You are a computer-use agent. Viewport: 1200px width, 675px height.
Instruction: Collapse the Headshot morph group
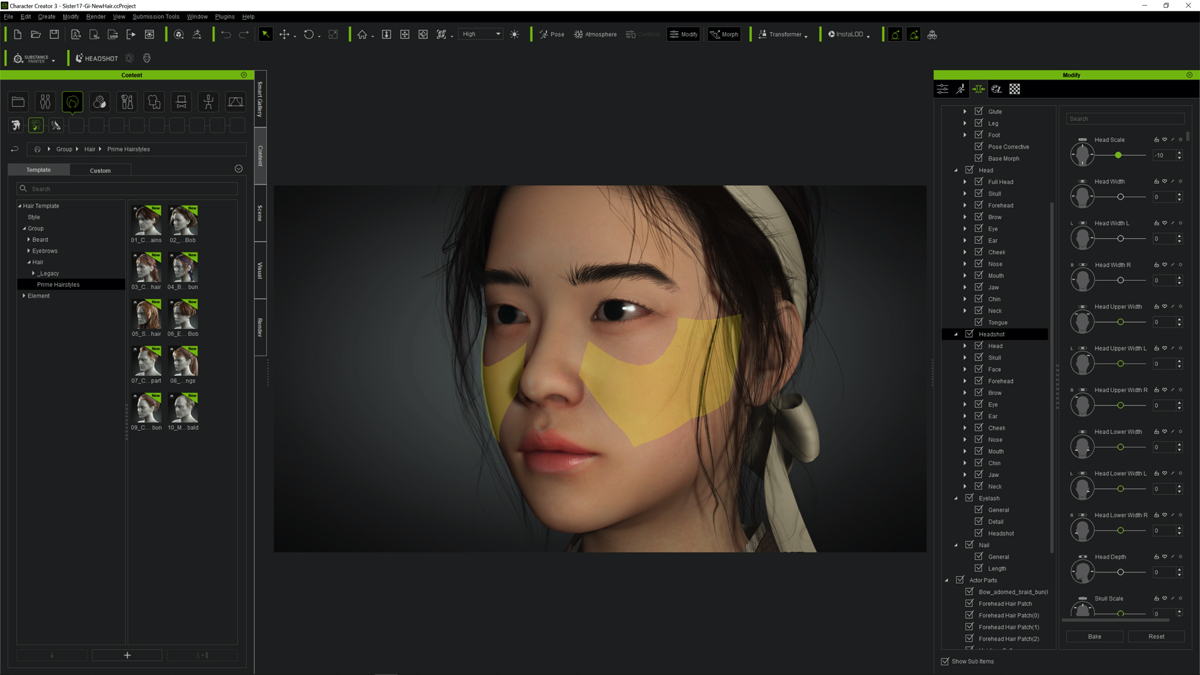coord(956,334)
